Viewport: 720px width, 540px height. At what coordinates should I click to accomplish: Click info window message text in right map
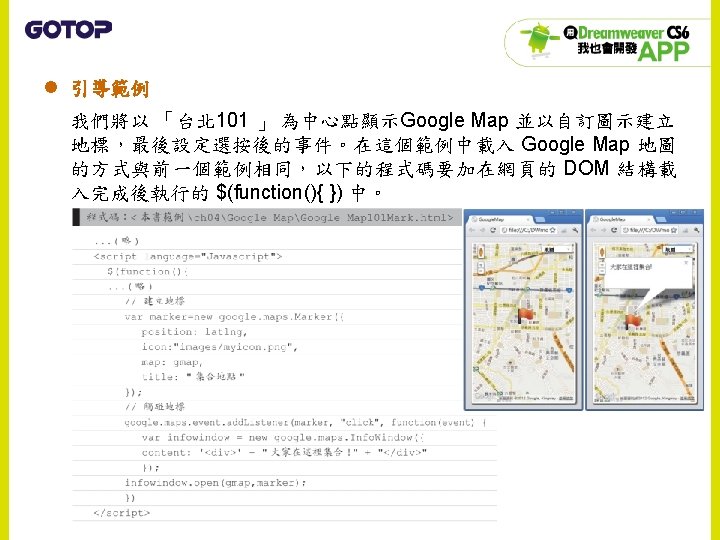(631, 267)
